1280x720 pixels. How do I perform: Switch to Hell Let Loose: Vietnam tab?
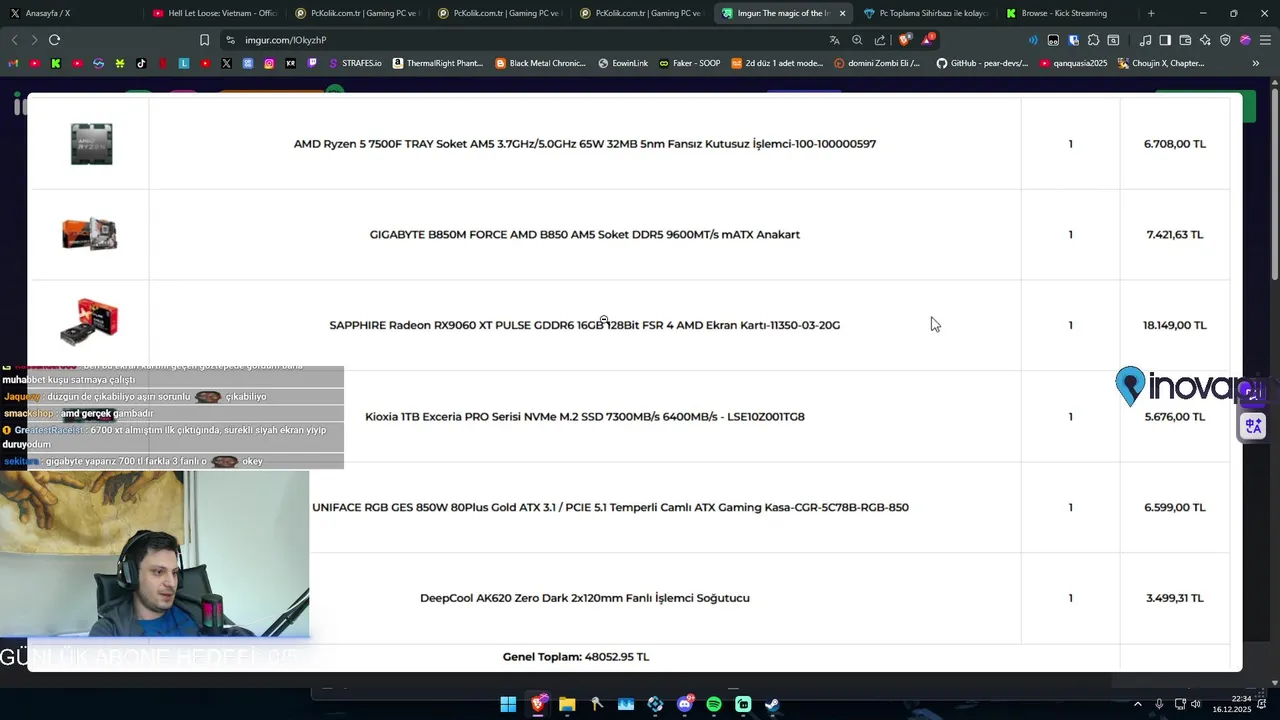[x=213, y=13]
